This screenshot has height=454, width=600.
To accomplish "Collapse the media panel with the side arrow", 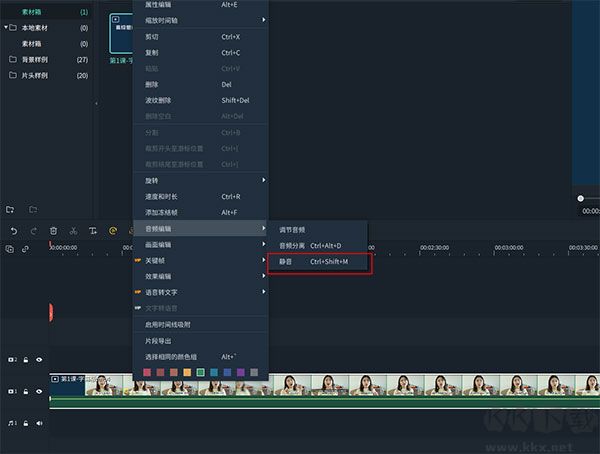I will (x=96, y=103).
